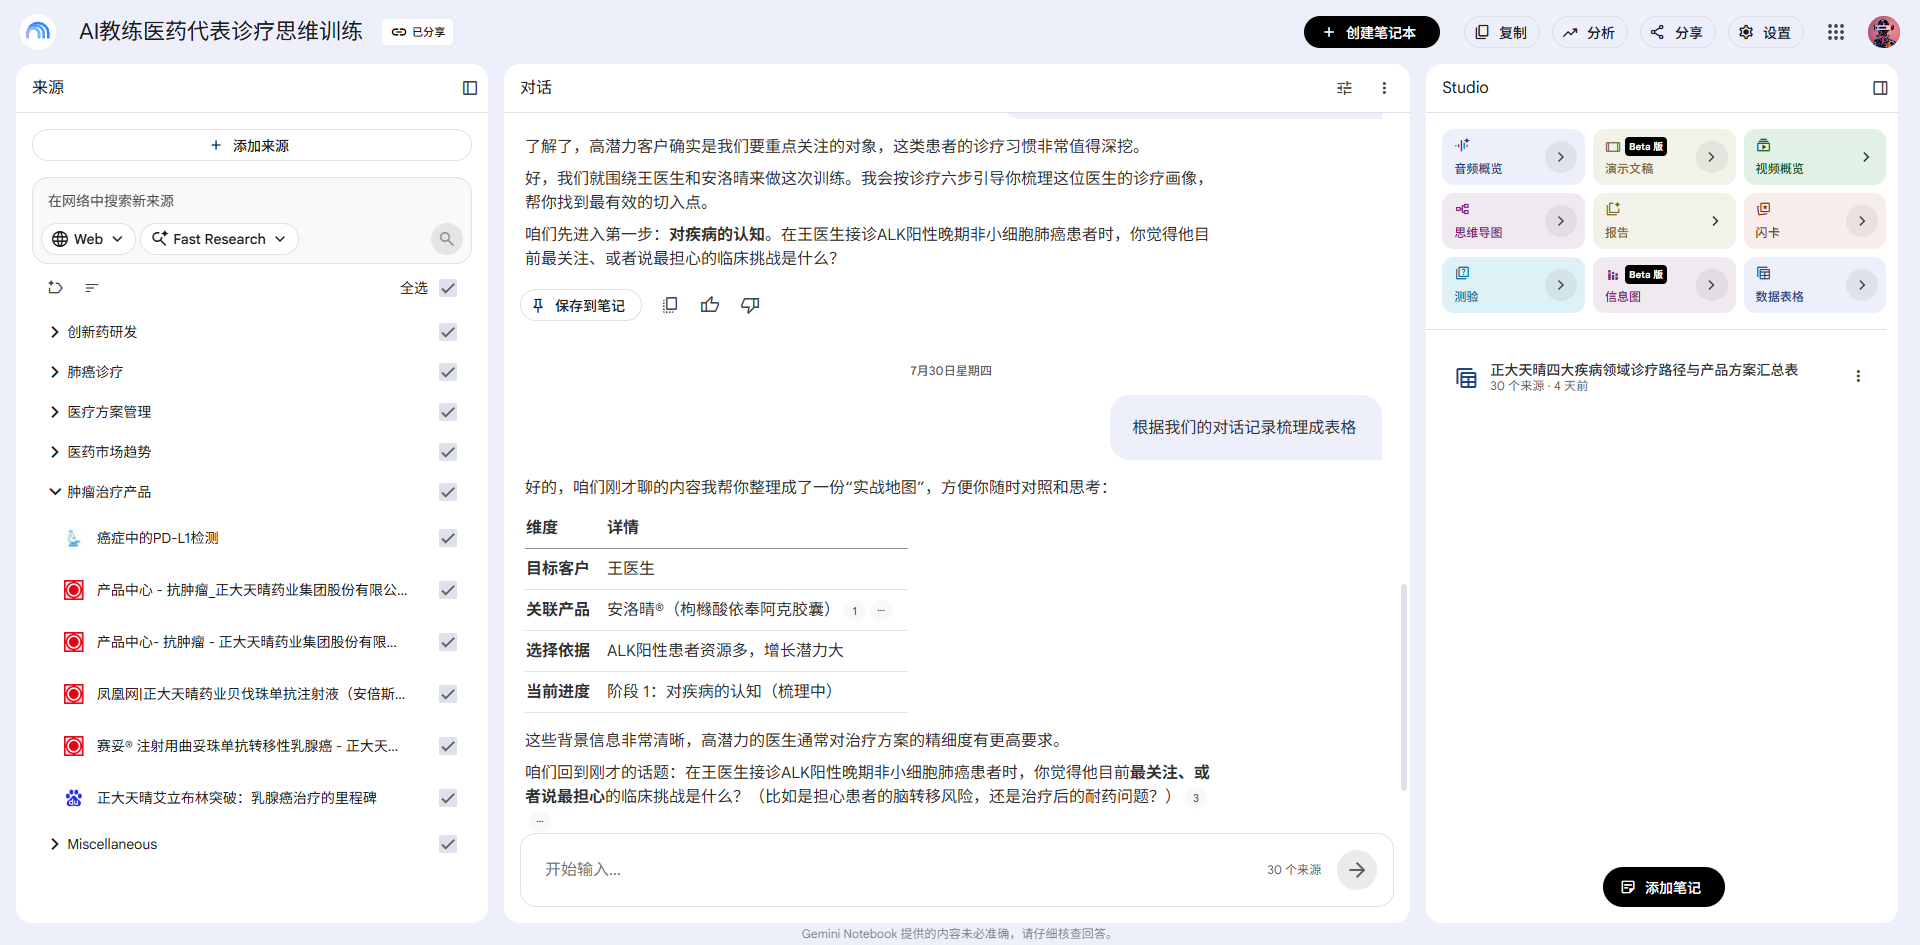Toggle checkbox for 肺癌诊疗 group
The width and height of the screenshot is (1920, 945).
point(448,372)
